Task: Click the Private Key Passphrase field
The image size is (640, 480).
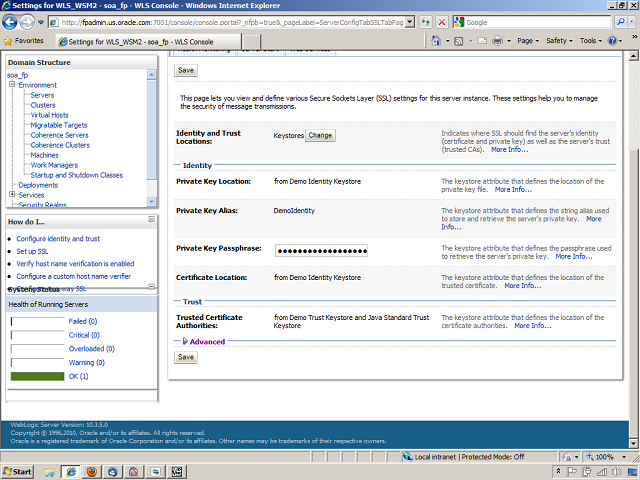Action: pyautogui.click(x=321, y=251)
